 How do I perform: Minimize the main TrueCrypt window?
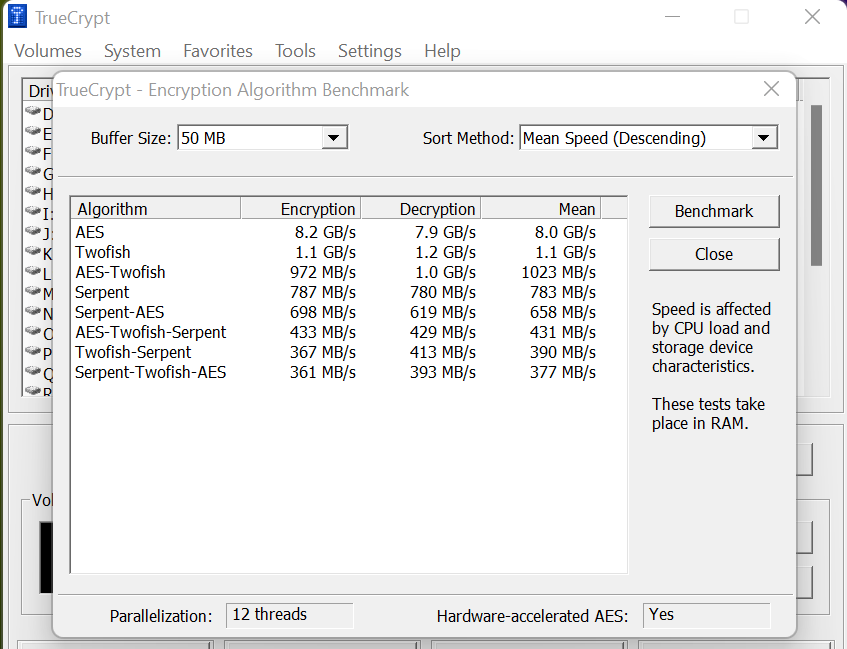pos(672,17)
